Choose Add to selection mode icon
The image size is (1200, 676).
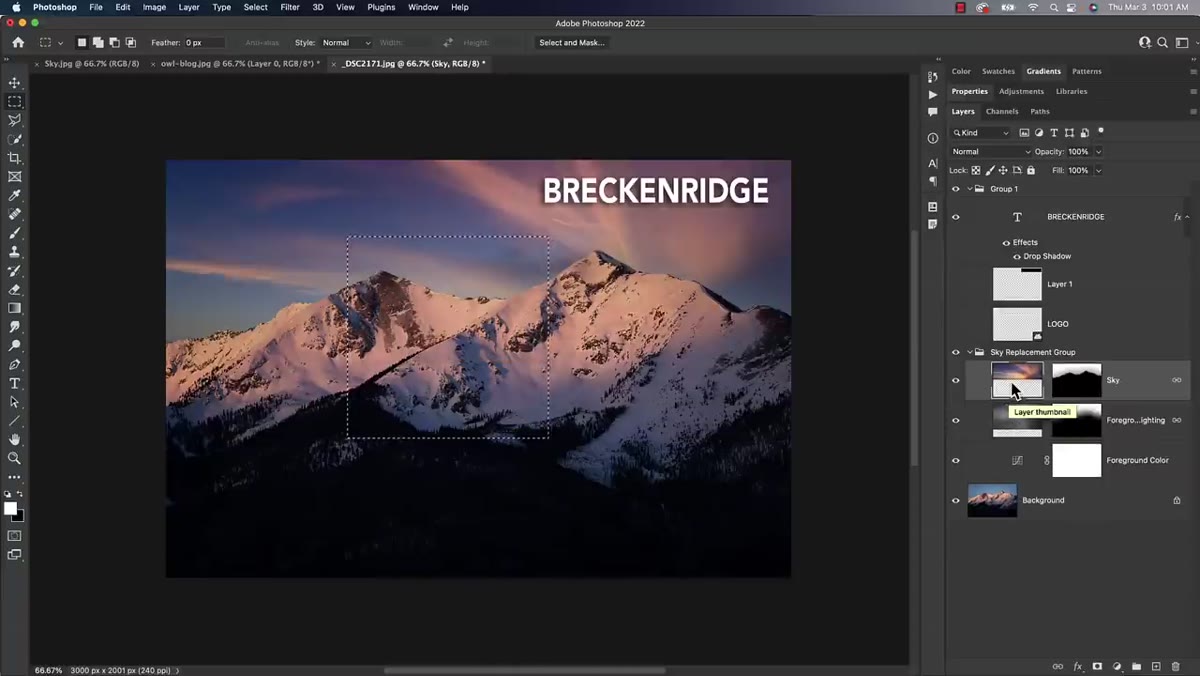coord(98,43)
